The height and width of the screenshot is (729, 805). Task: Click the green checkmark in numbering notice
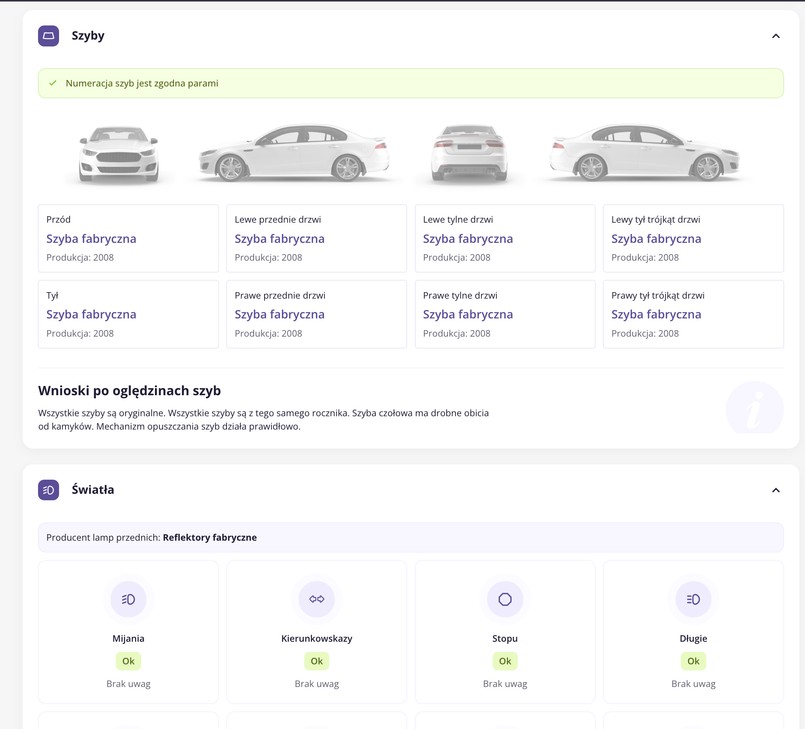[53, 83]
